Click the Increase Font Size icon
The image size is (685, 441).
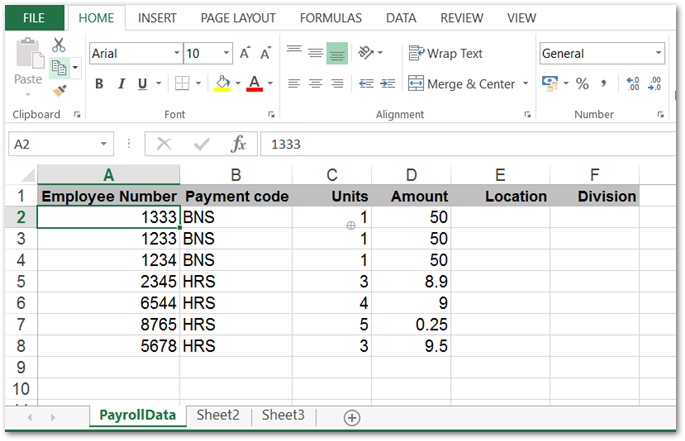(x=245, y=54)
